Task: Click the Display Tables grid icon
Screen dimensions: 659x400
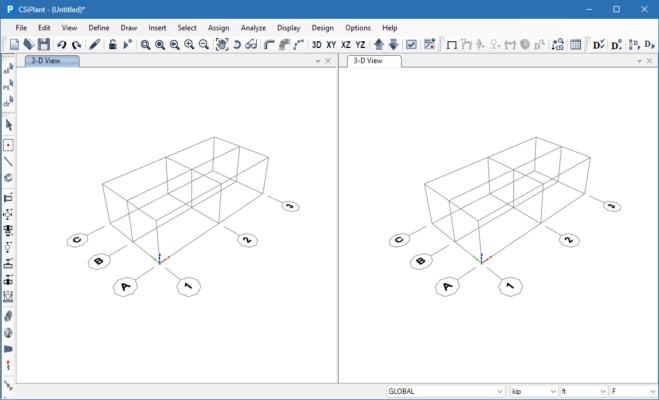Action: point(575,45)
